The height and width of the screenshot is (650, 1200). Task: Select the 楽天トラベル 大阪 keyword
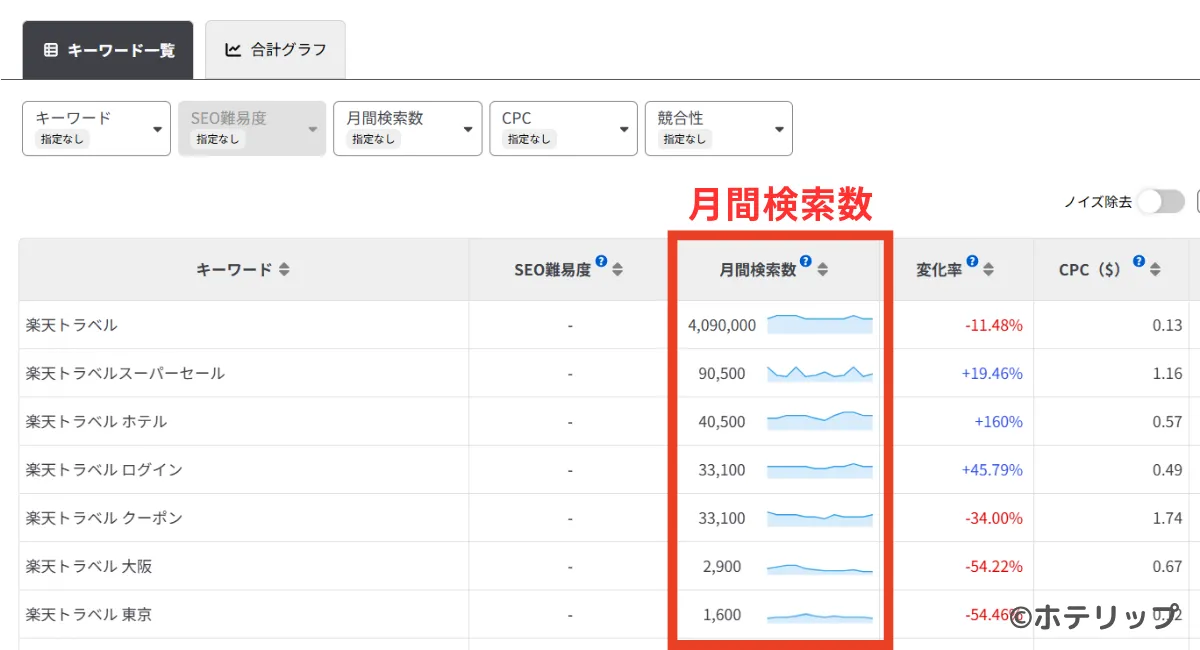tap(88, 566)
